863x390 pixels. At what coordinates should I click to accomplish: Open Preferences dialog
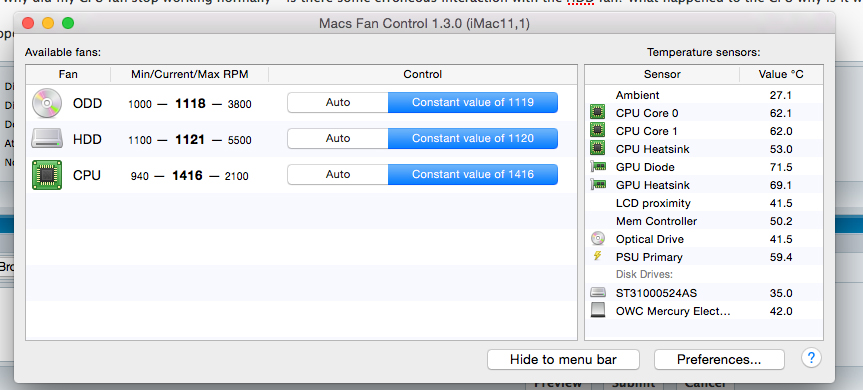tap(719, 360)
